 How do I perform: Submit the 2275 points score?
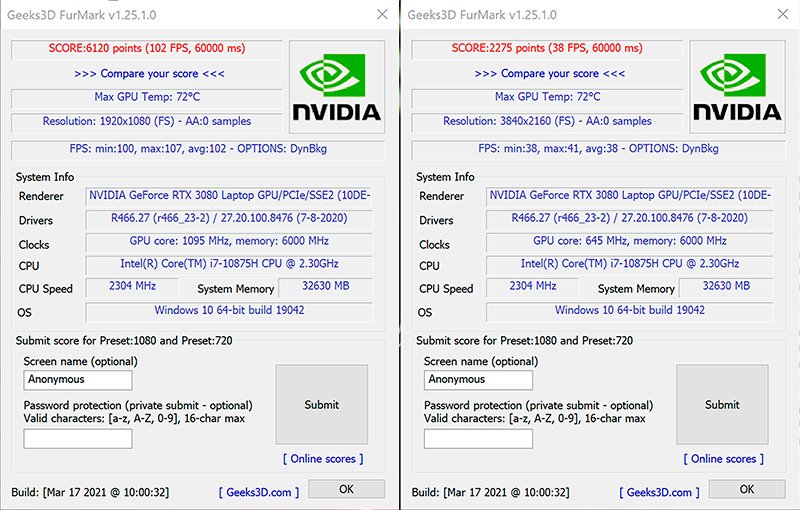point(722,404)
